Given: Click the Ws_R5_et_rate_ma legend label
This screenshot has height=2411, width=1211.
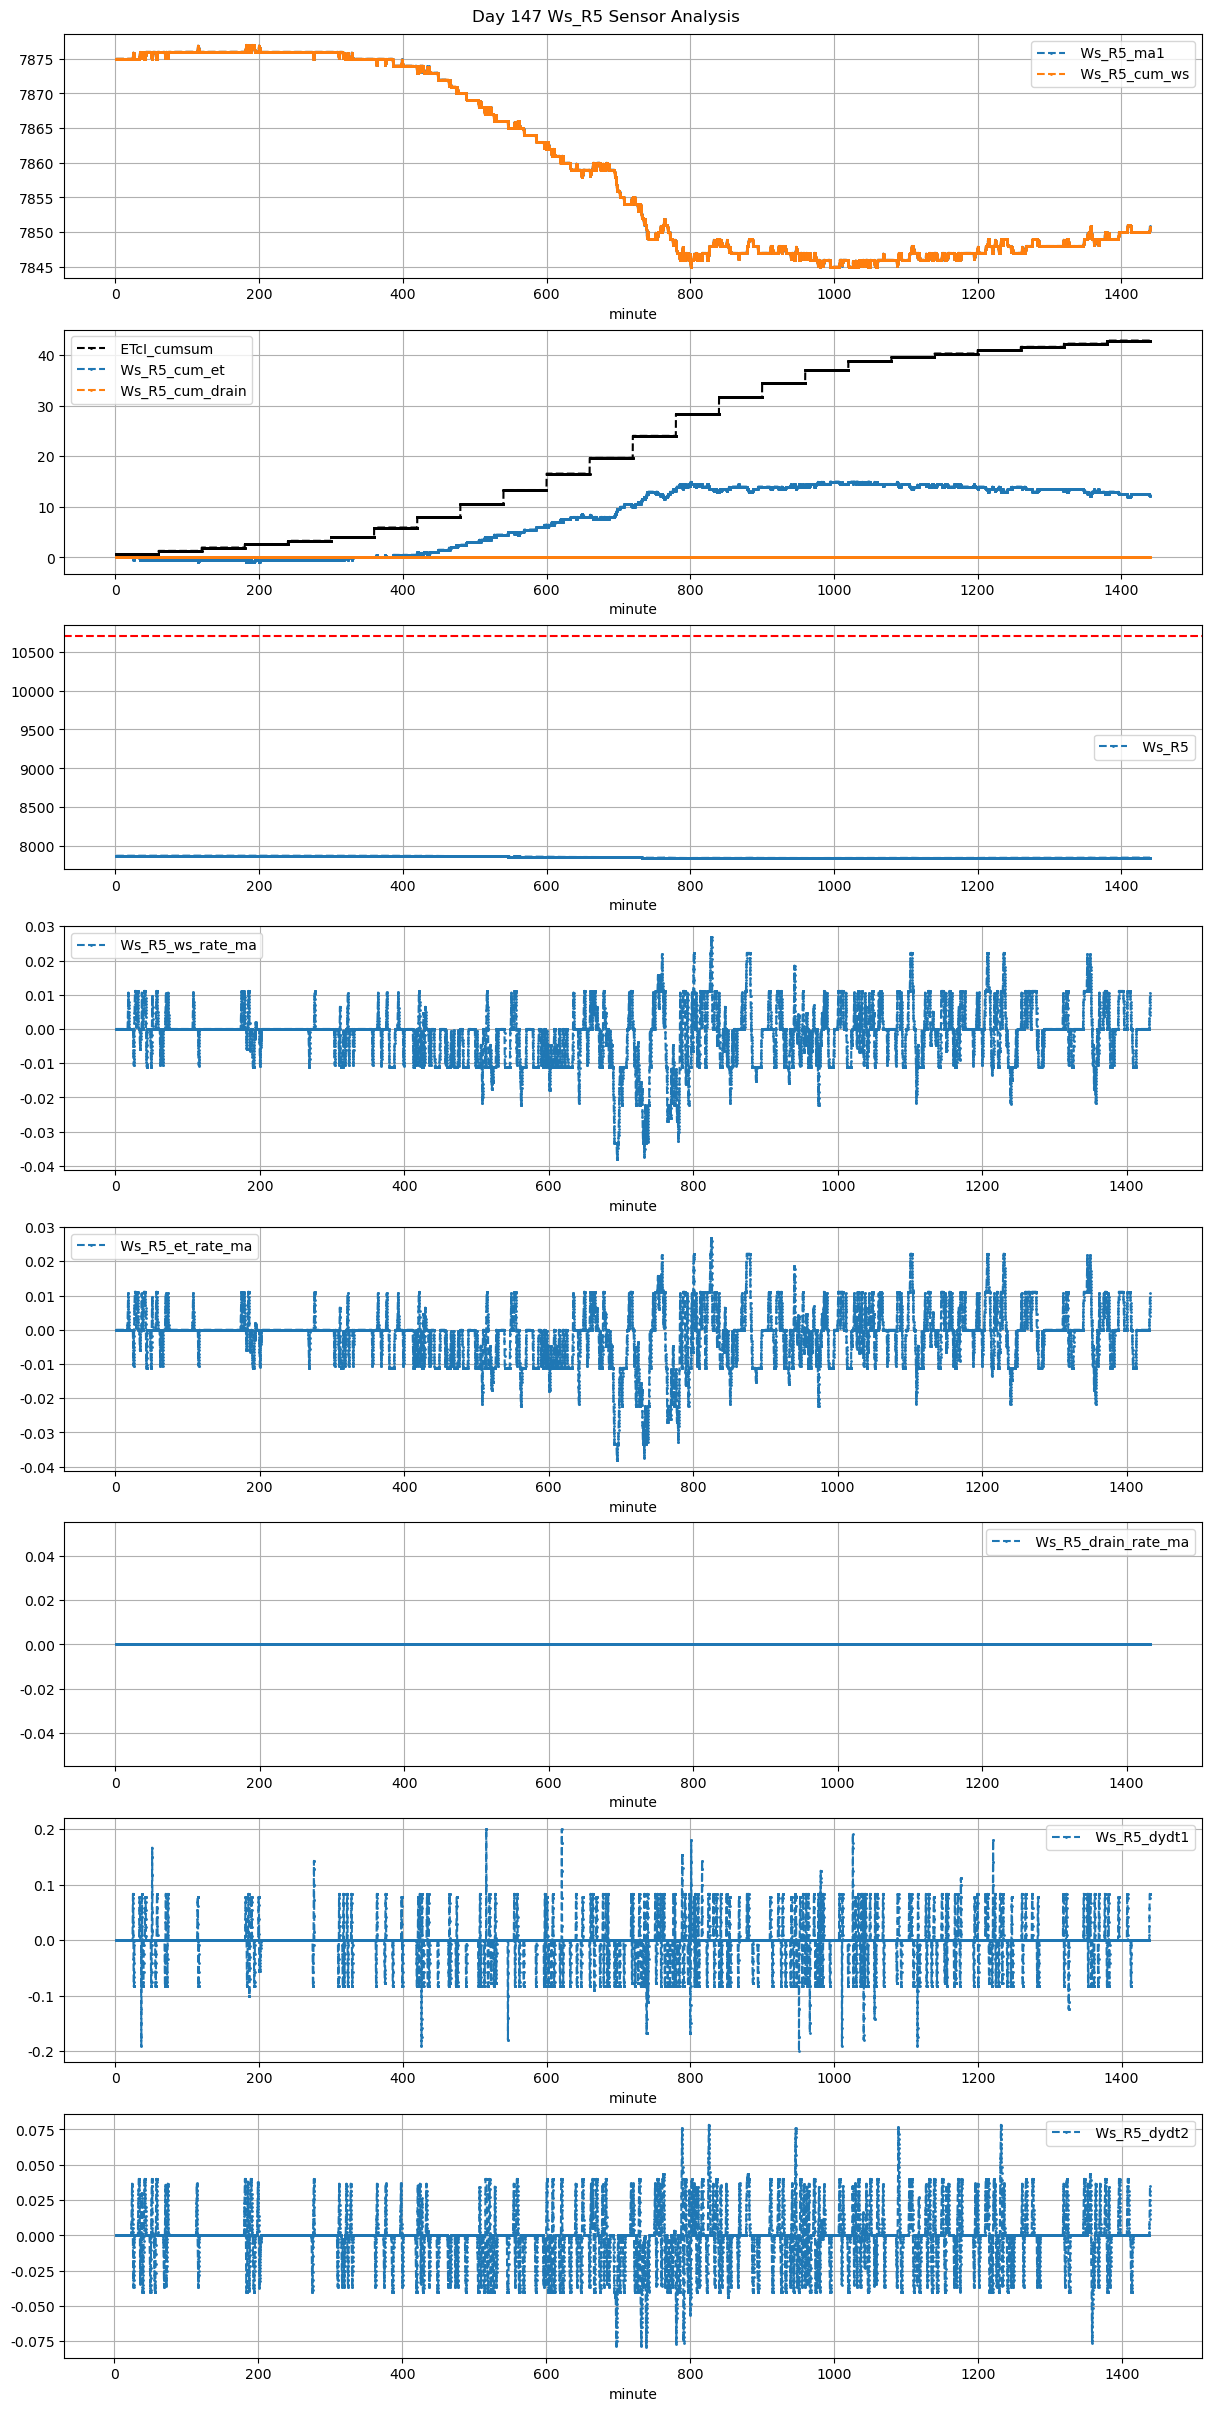Looking at the screenshot, I should point(186,1246).
